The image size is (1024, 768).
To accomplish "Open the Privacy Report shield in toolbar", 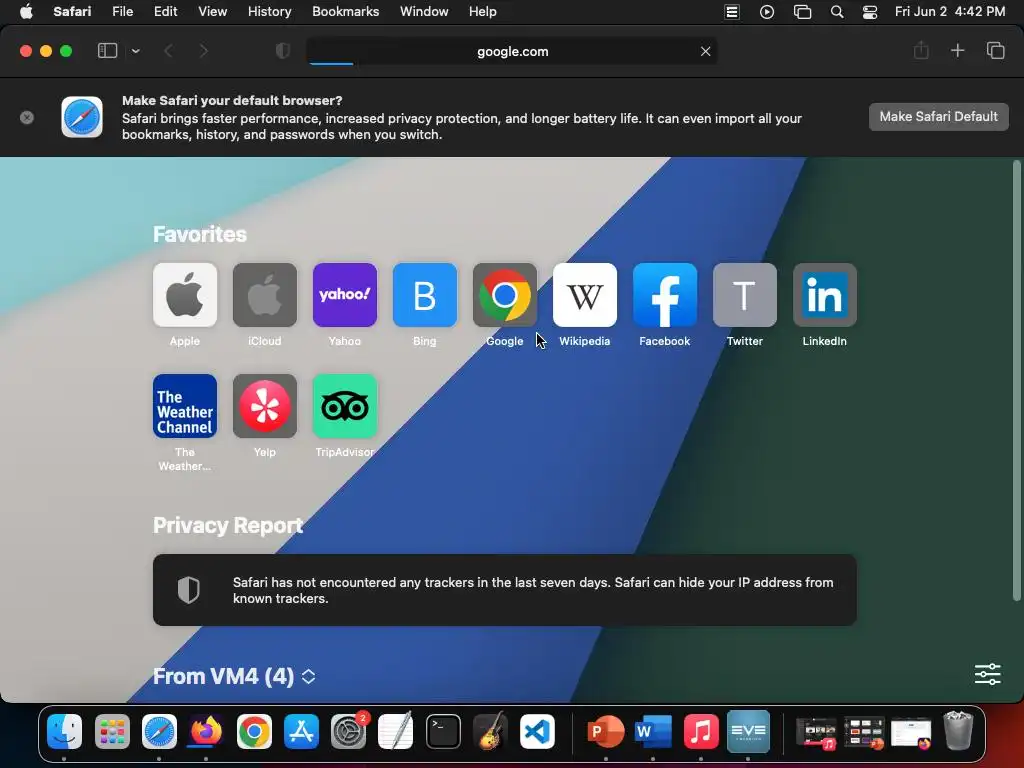I will (x=283, y=51).
